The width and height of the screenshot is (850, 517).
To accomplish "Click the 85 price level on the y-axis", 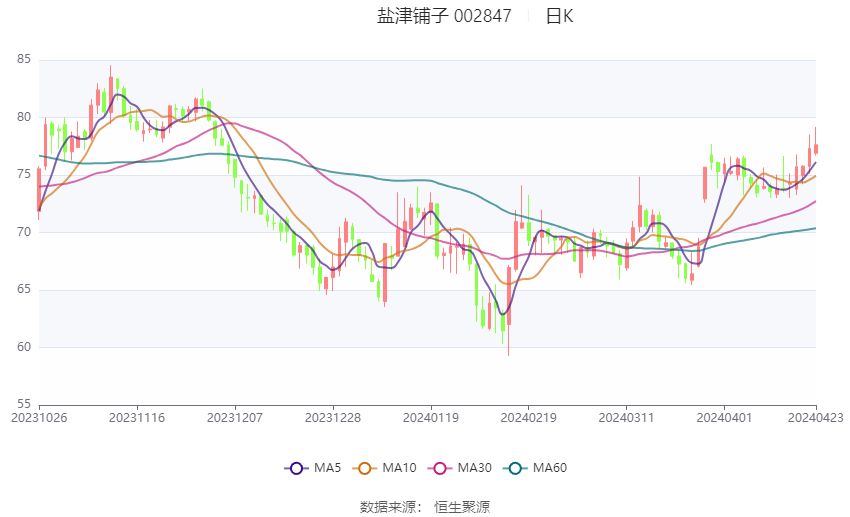I will point(24,60).
